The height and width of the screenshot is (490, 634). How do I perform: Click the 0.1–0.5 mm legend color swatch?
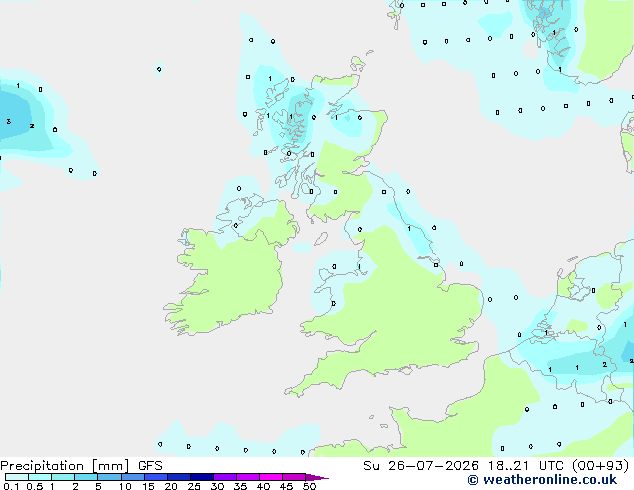tap(17, 477)
